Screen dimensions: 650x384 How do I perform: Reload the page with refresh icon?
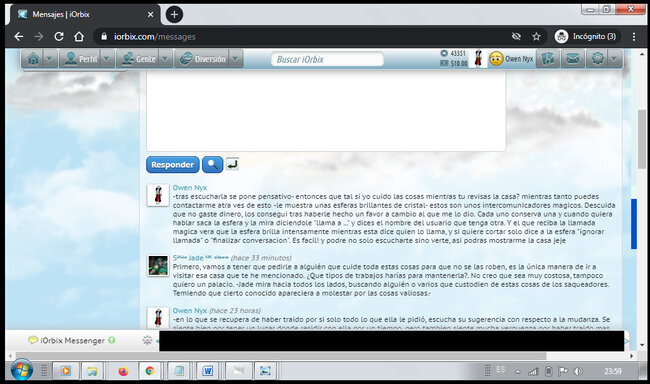(59, 36)
